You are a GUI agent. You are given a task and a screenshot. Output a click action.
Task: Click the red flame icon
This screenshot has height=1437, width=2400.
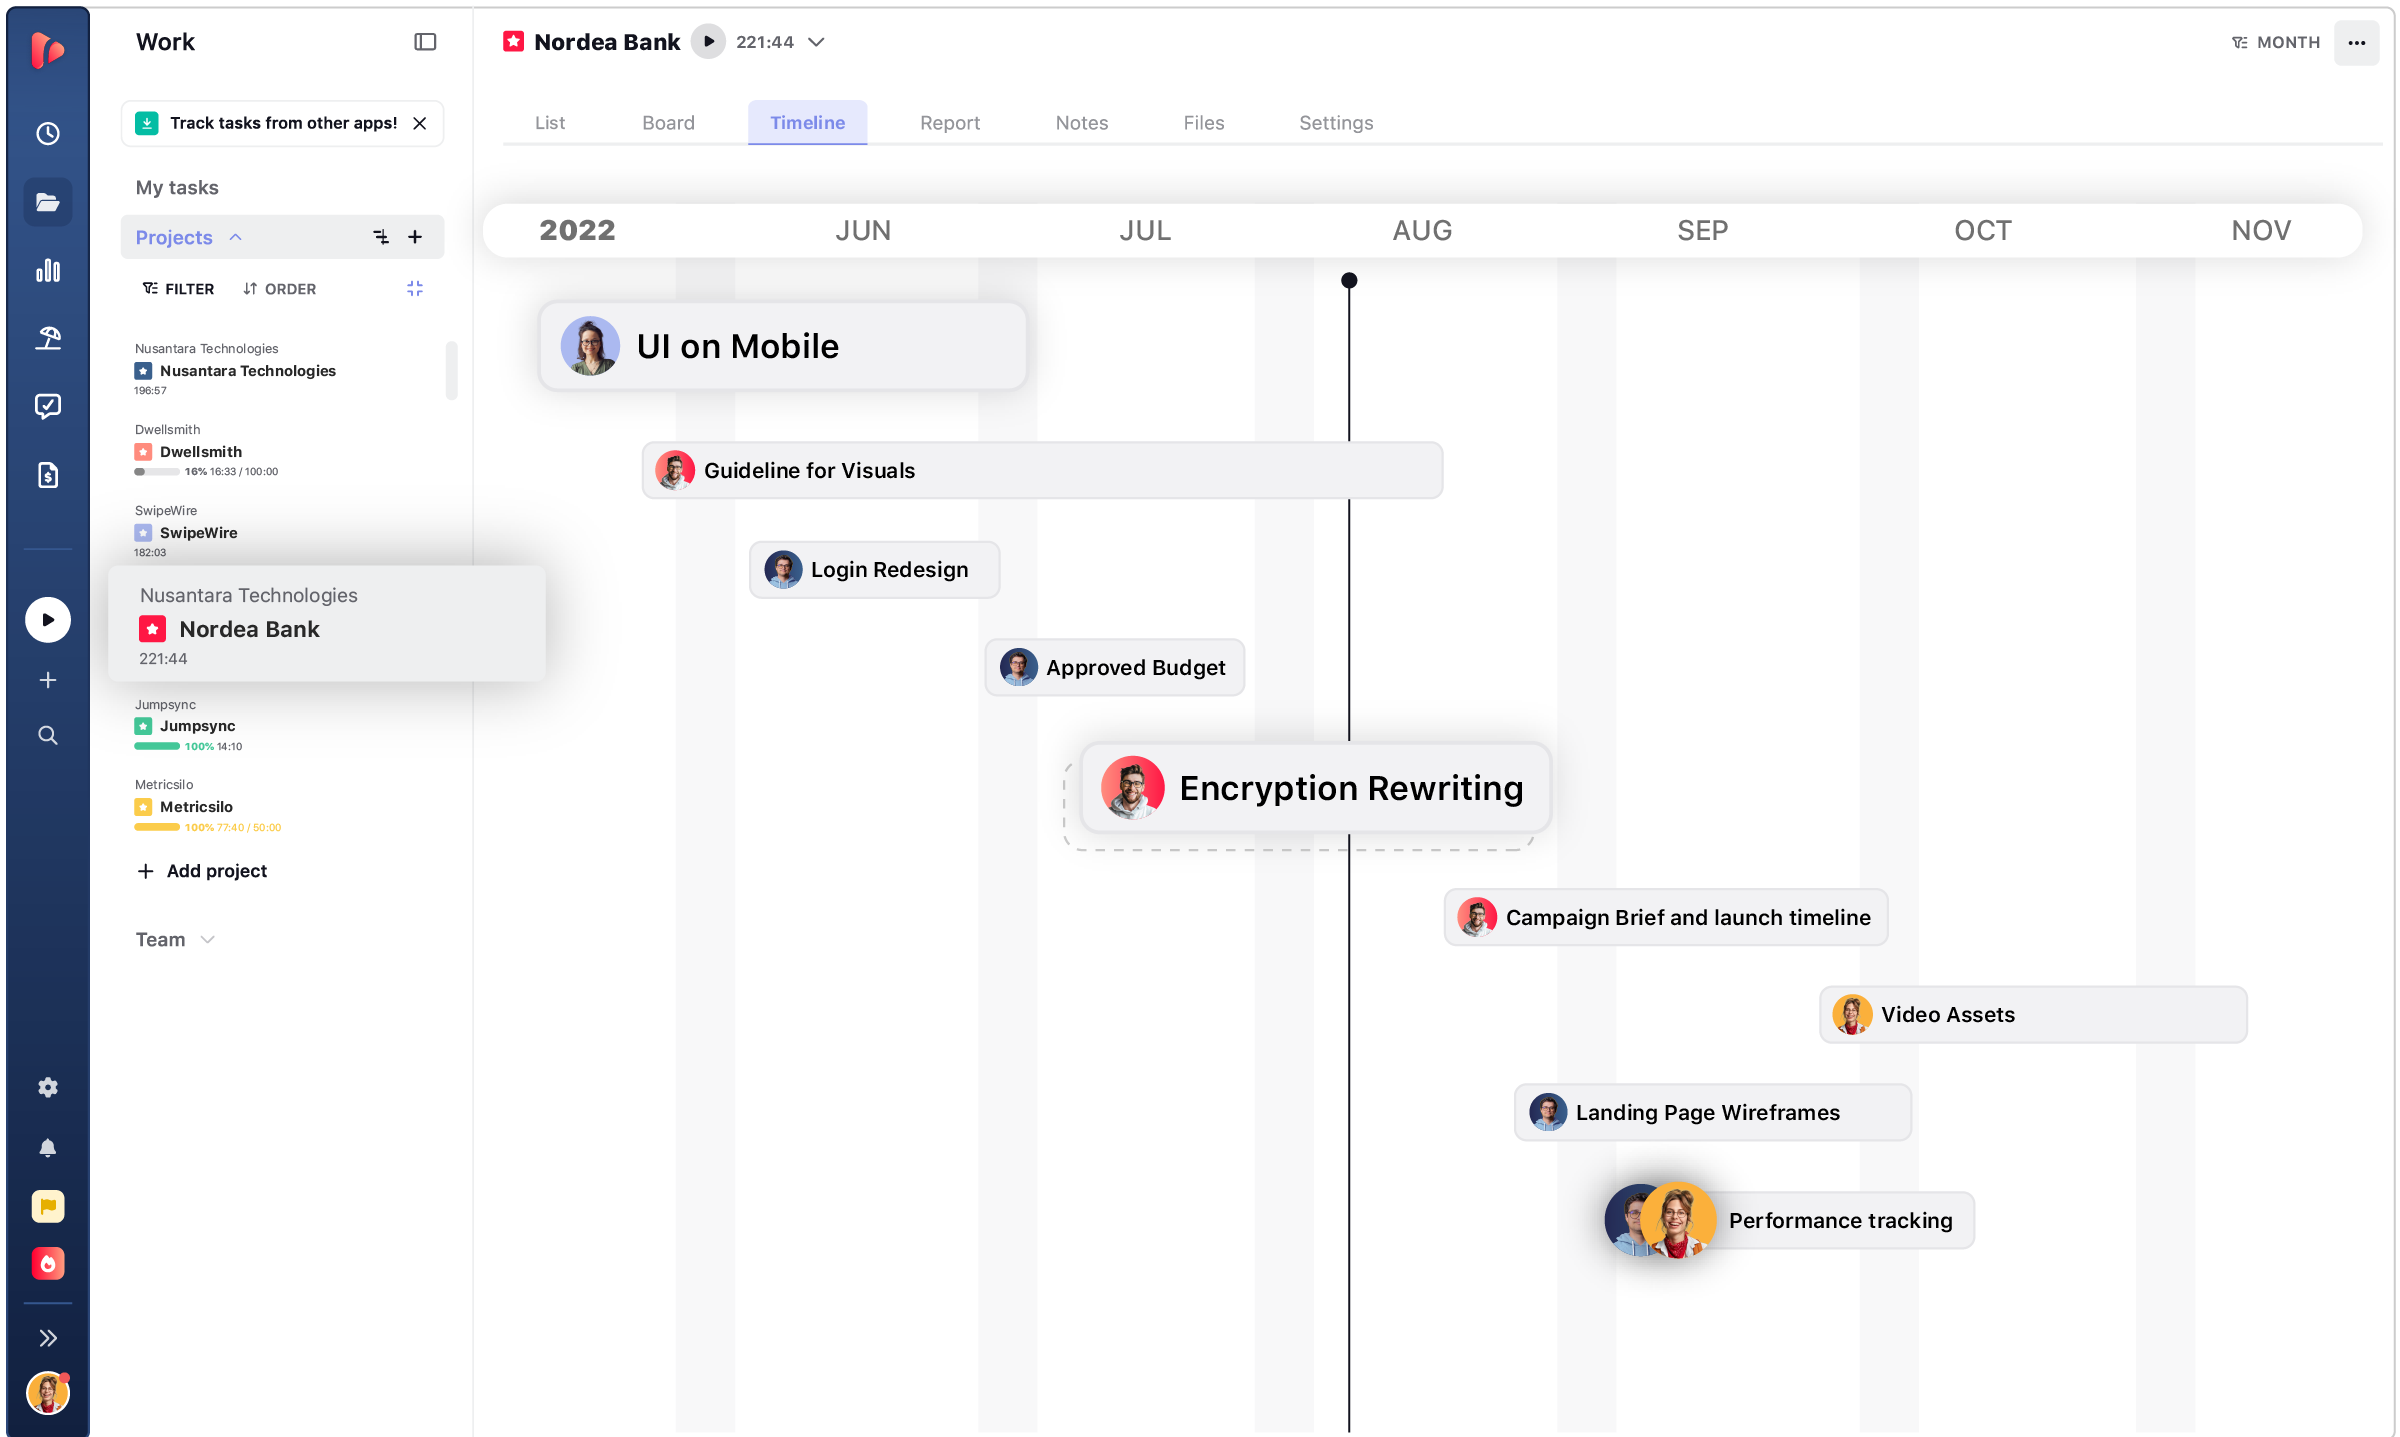[x=48, y=1264]
